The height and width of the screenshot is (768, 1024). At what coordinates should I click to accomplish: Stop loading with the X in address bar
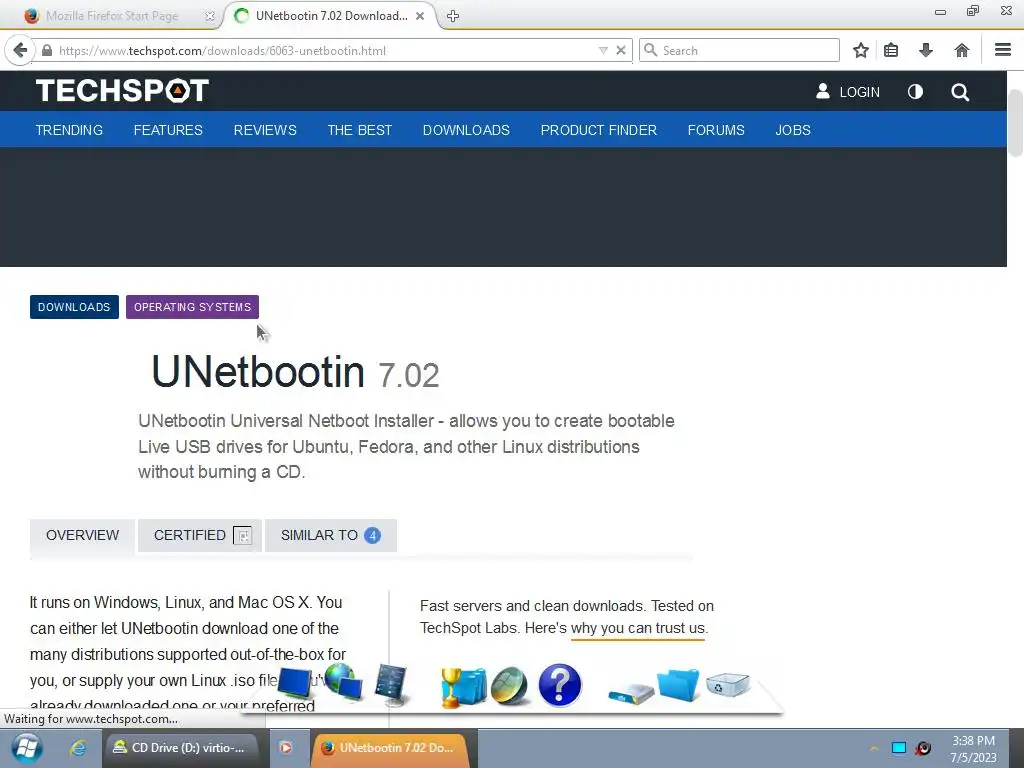(620, 50)
